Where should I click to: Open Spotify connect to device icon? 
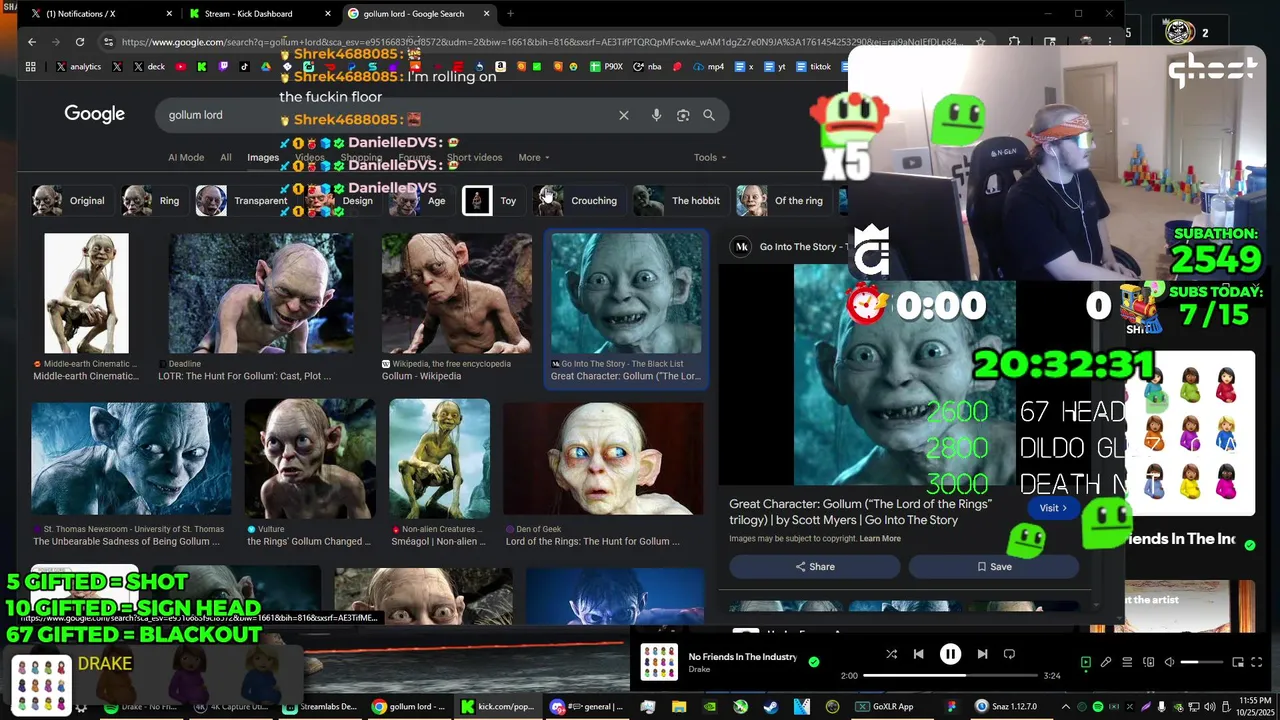click(x=1148, y=662)
